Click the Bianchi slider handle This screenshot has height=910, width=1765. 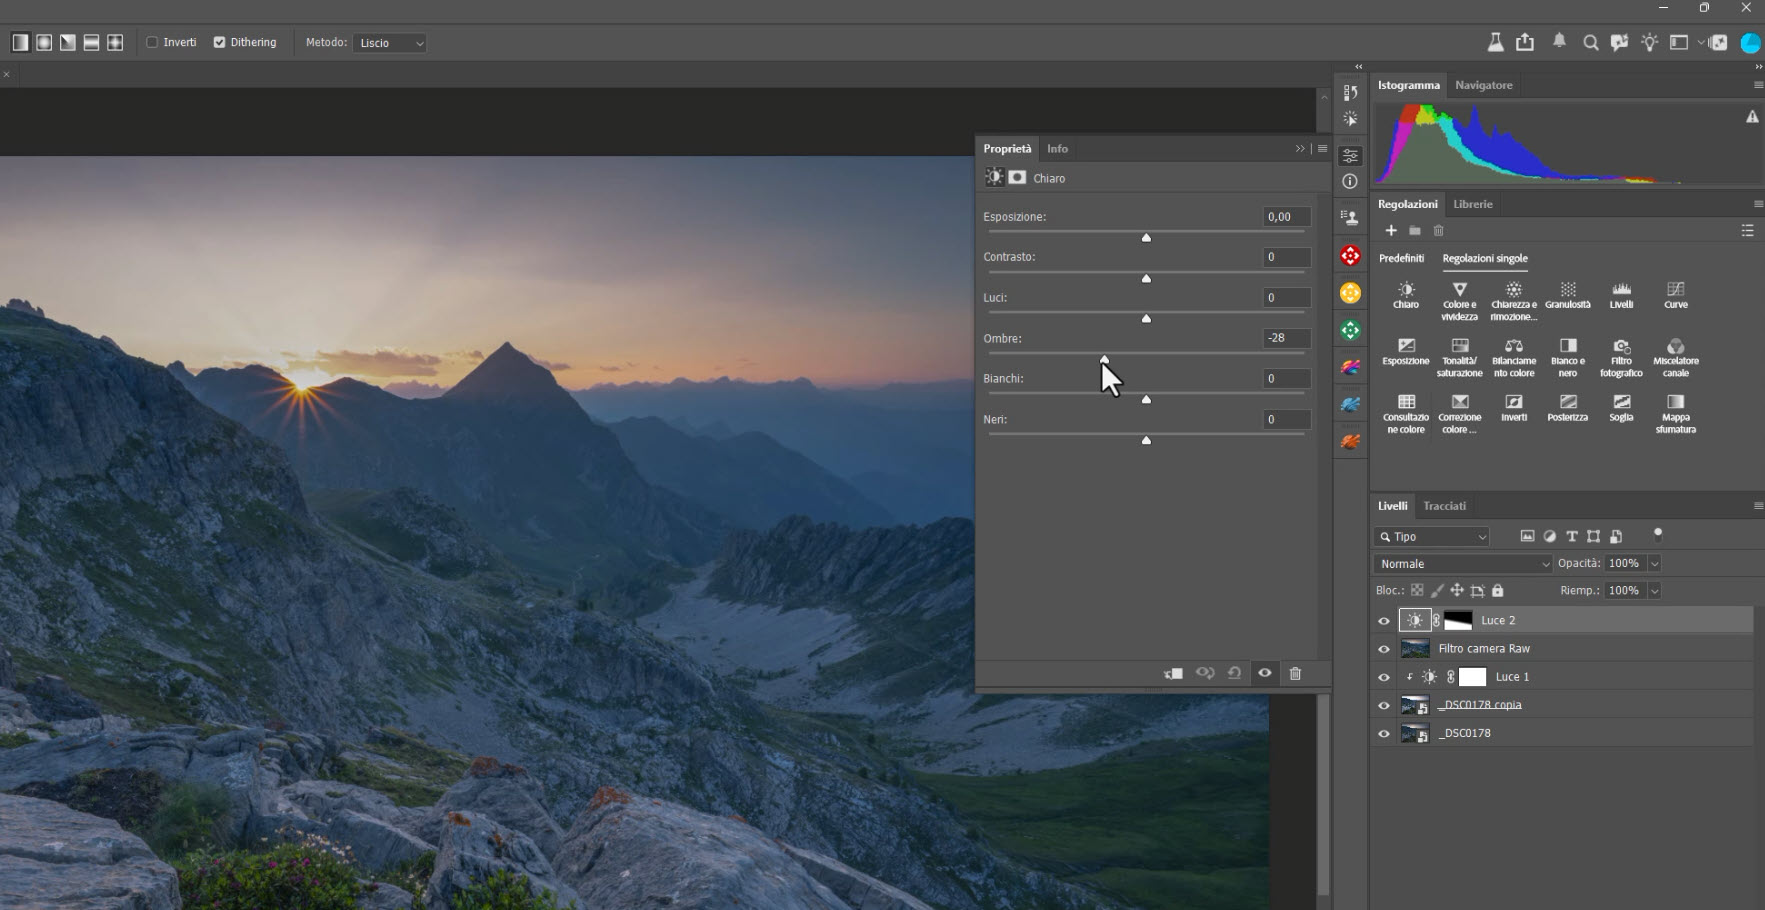1146,399
